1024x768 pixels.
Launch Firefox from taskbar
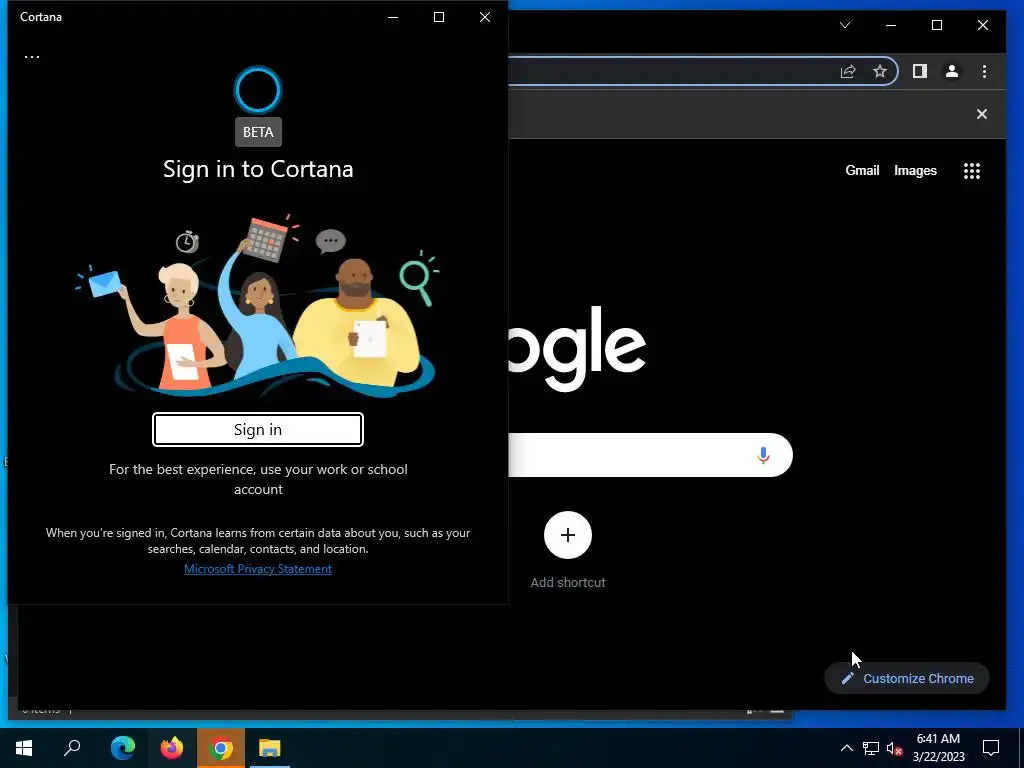click(172, 748)
